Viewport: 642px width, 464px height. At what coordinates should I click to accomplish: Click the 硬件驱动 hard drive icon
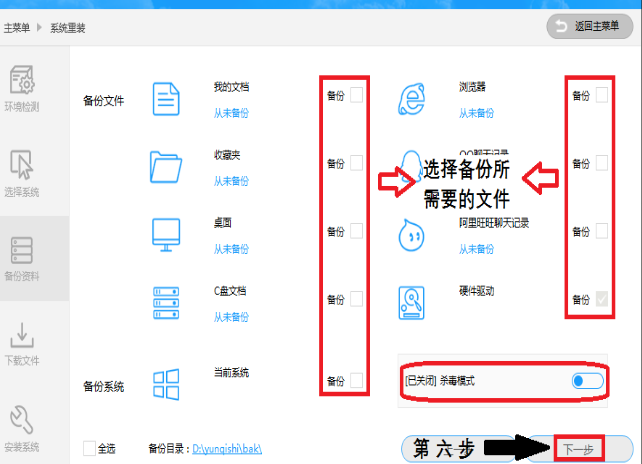pos(411,303)
